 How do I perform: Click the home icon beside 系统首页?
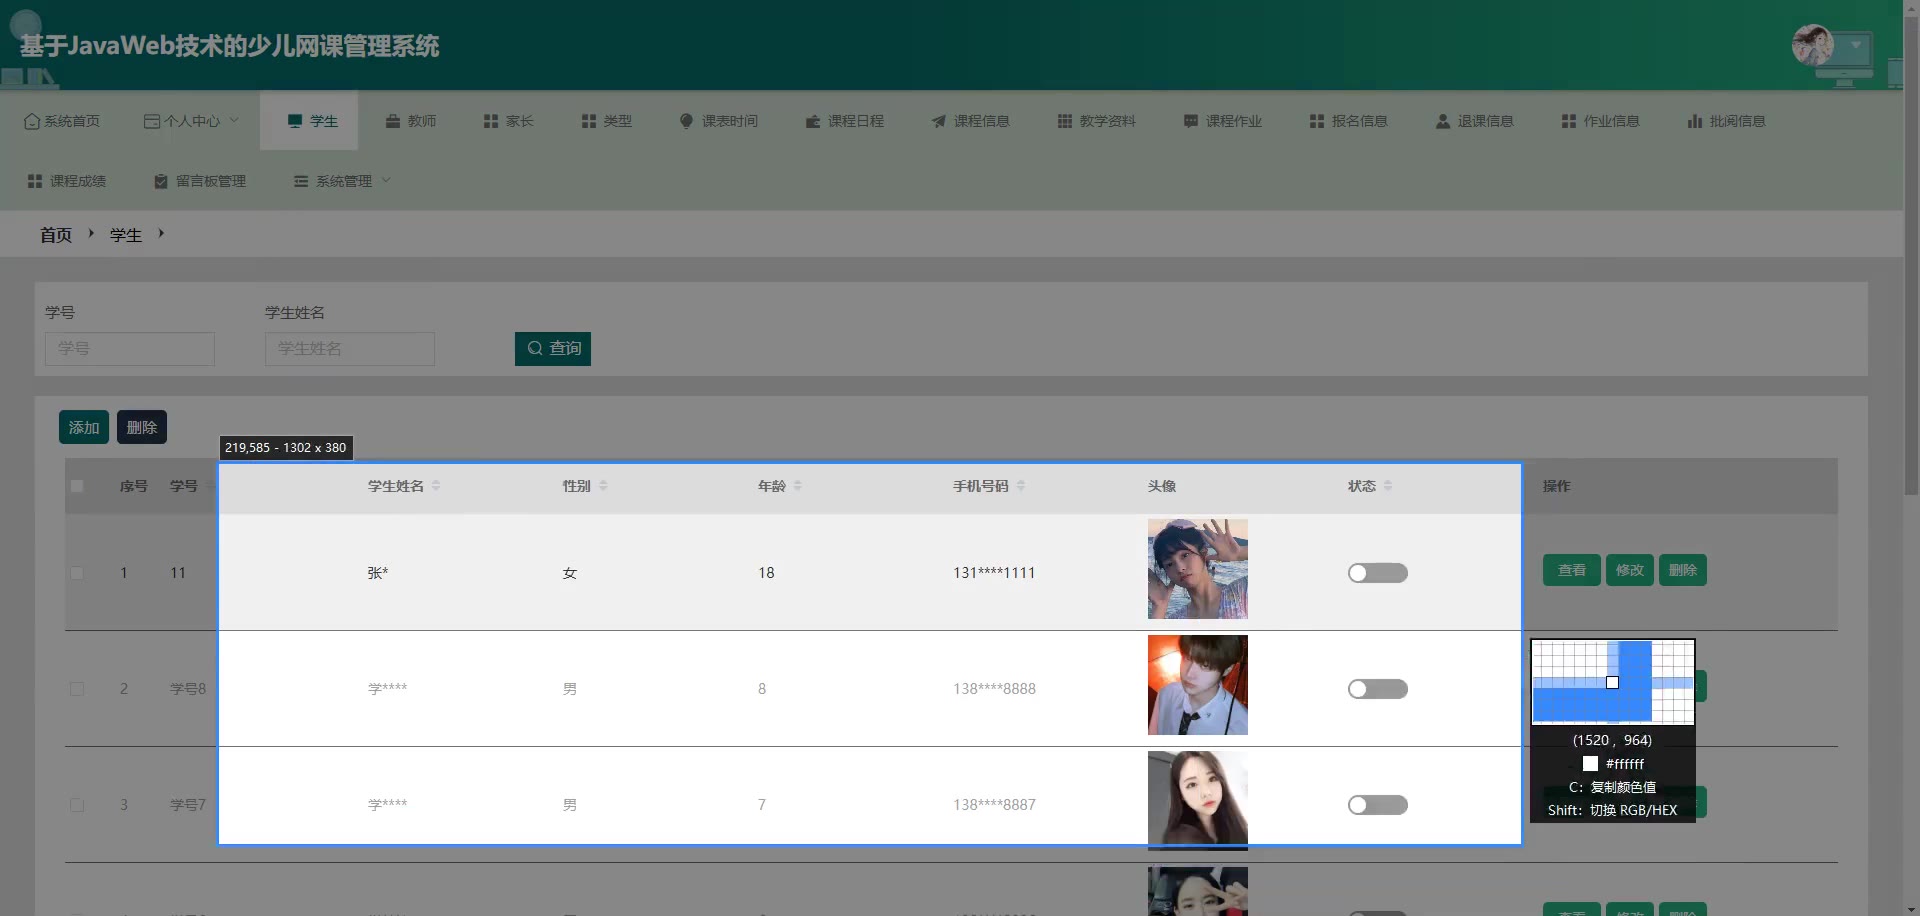coord(32,121)
